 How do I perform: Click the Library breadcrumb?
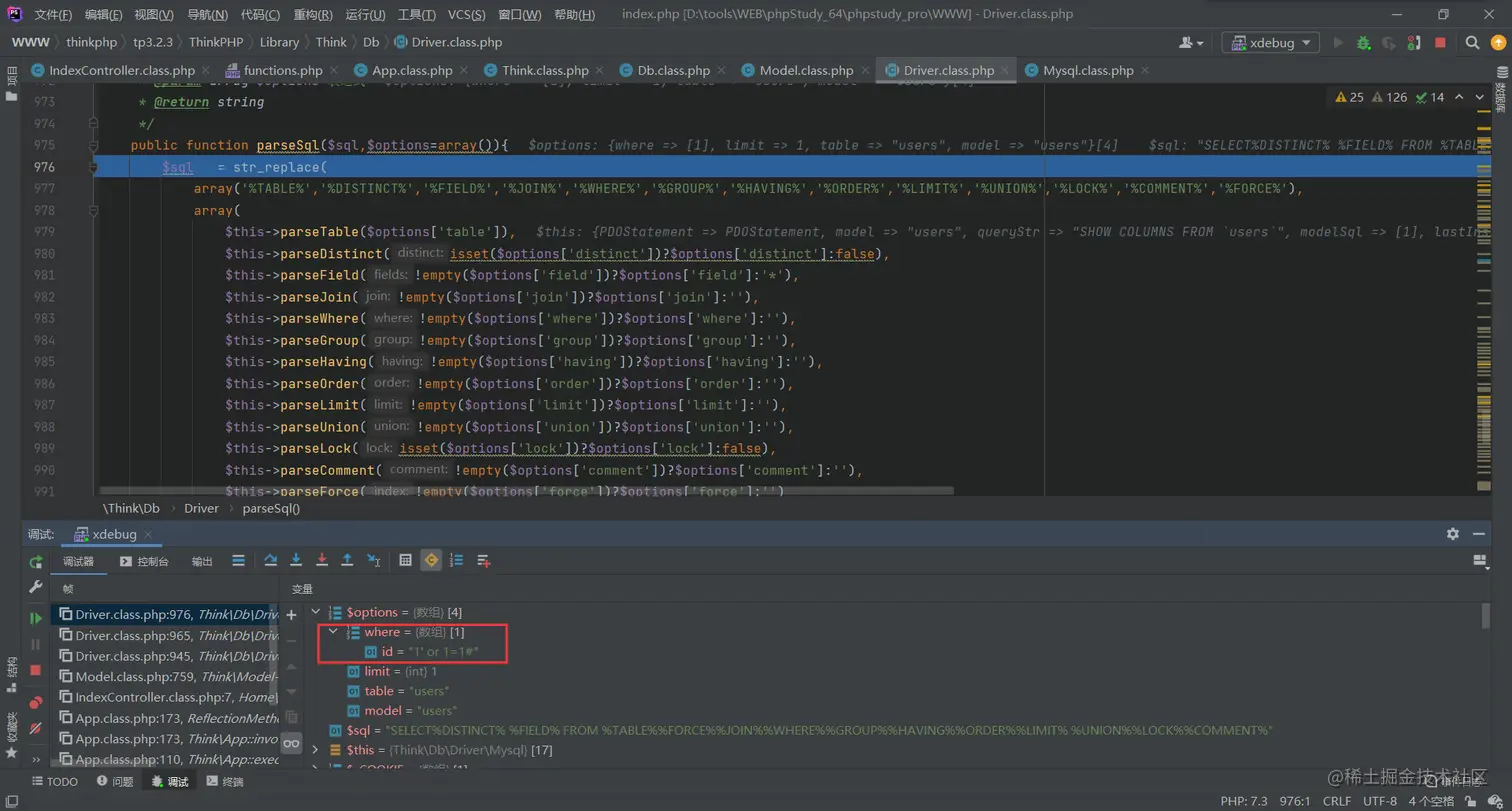pos(279,42)
